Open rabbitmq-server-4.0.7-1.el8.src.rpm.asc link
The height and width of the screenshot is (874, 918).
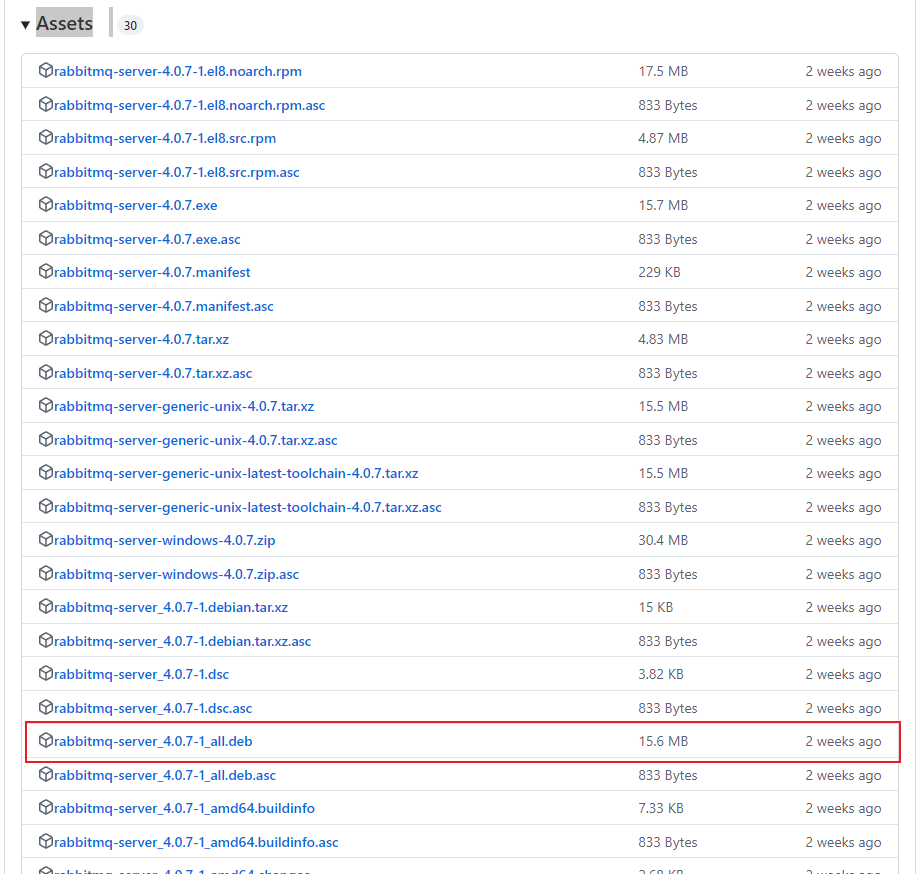177,172
